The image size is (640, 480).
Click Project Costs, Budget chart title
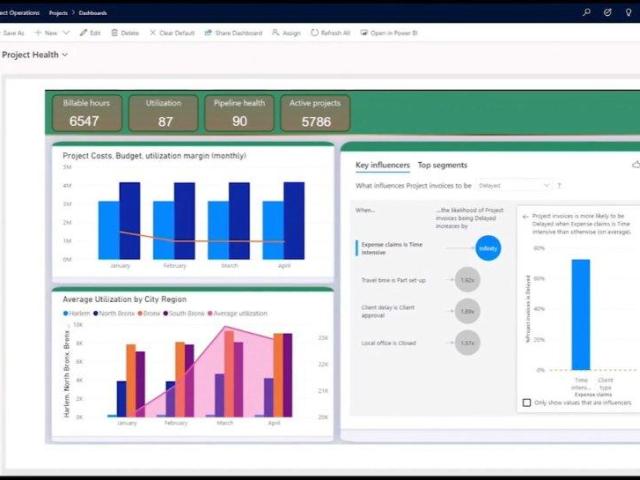[x=154, y=156]
